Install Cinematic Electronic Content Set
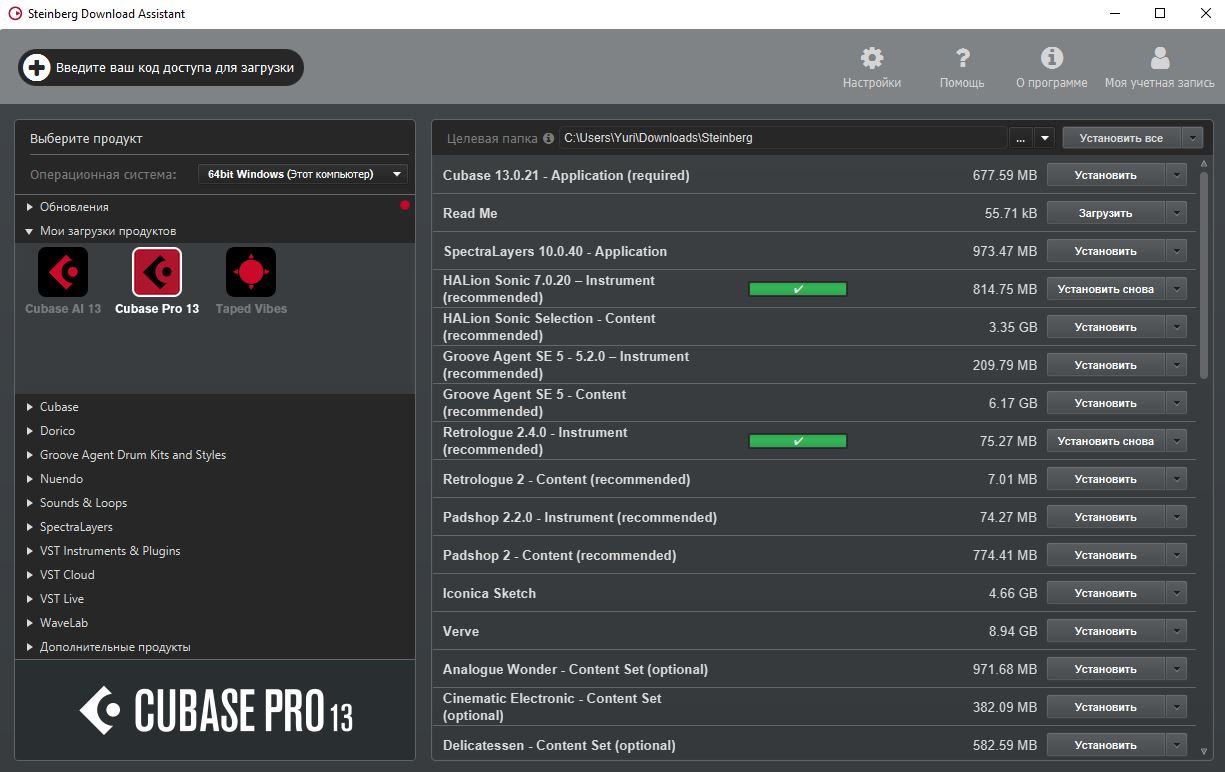The height and width of the screenshot is (772, 1225). [1106, 707]
